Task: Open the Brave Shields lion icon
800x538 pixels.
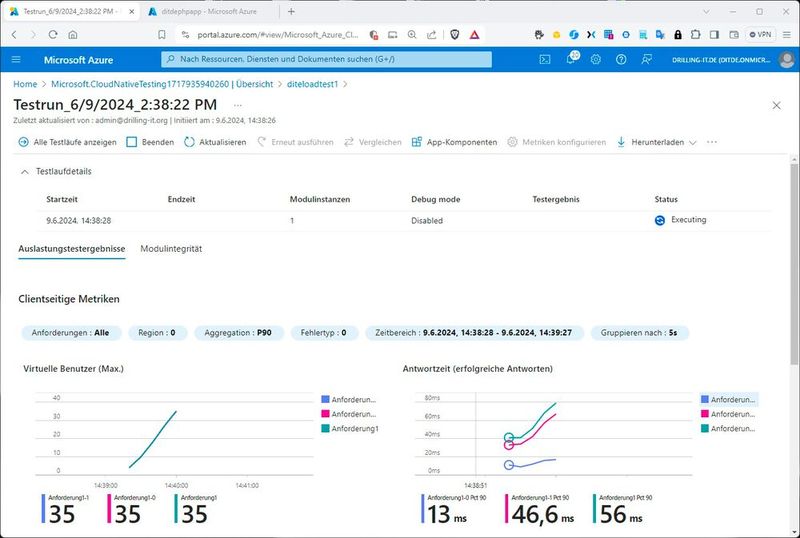Action: point(455,35)
